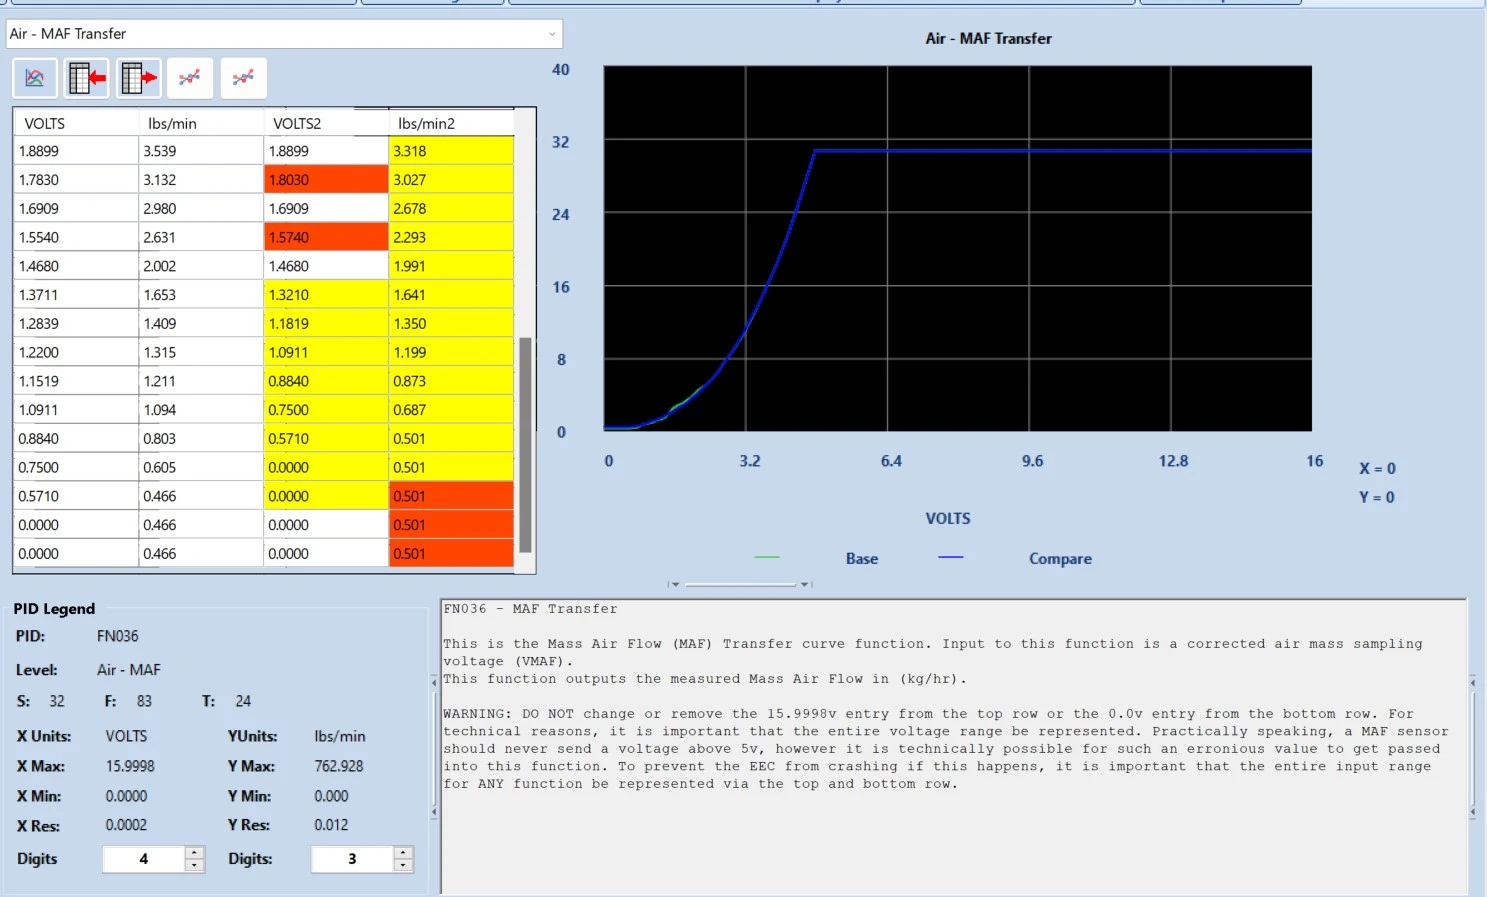Select the yellow lbs/min2 cell 0.873
Screen dimensions: 1487x897
pyautogui.click(x=451, y=381)
